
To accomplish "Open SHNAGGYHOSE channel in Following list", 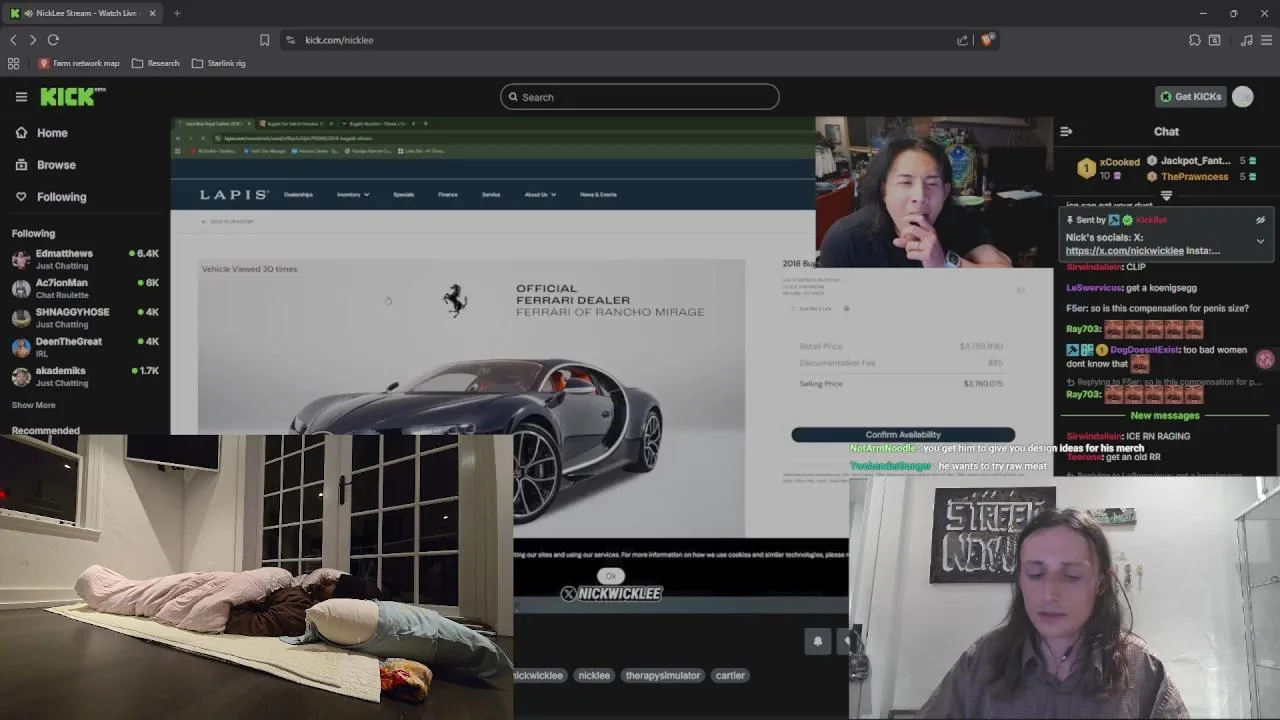I will coord(85,318).
